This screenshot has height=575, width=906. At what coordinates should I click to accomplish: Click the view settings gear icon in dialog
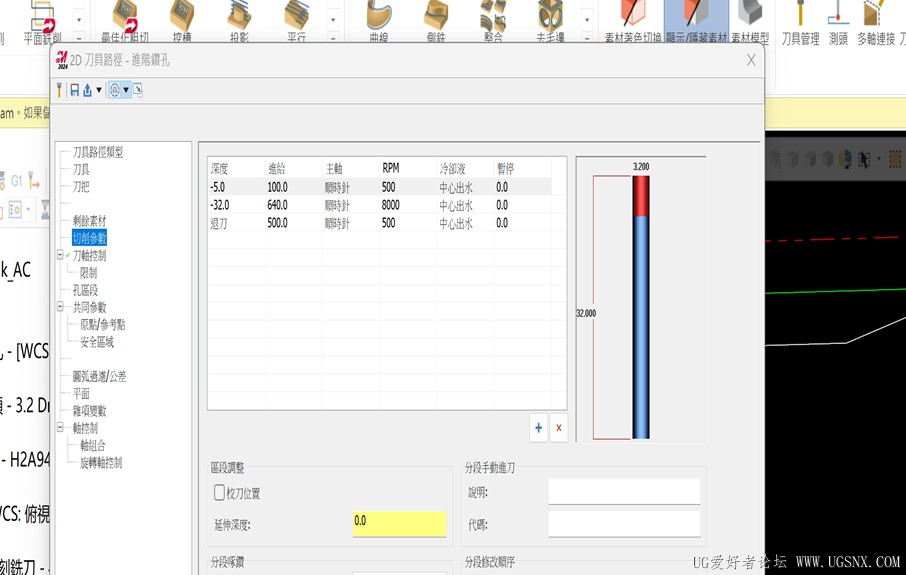[x=114, y=90]
